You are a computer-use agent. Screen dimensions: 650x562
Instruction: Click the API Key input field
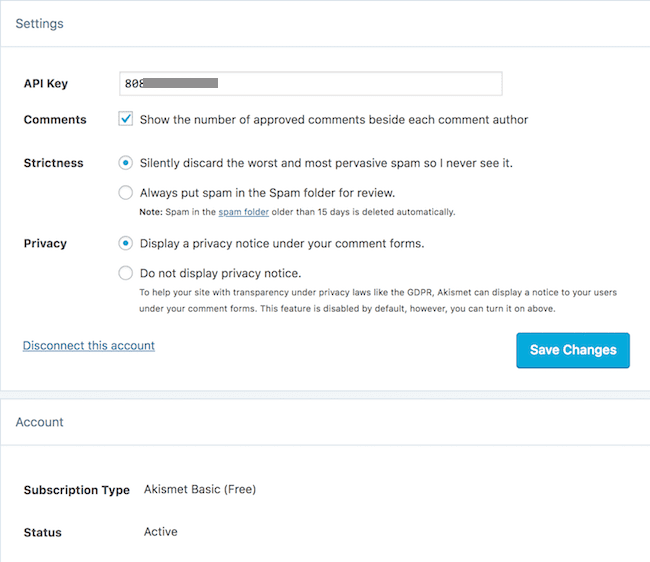point(310,84)
